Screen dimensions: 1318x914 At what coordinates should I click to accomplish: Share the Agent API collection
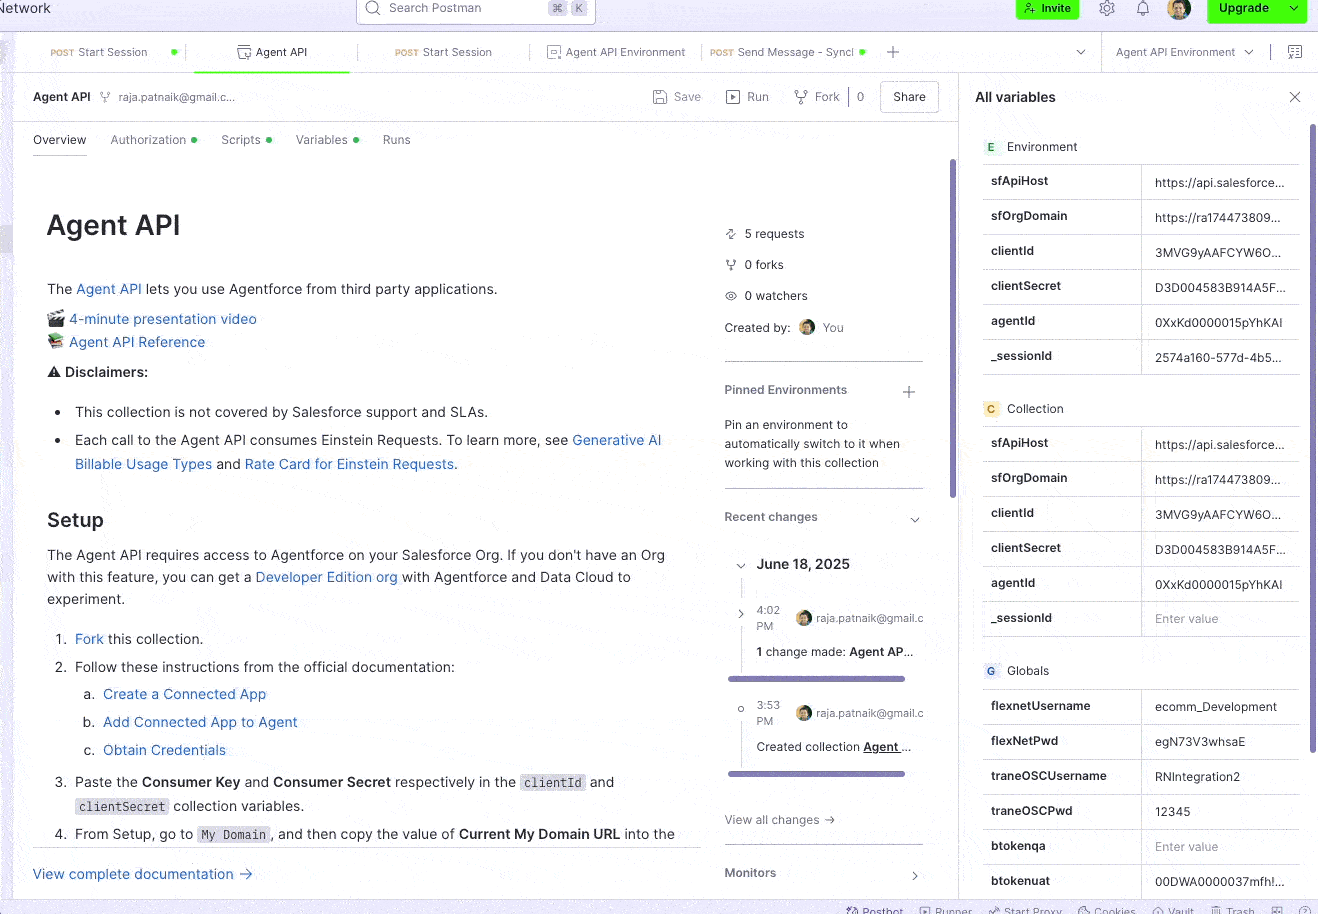(909, 97)
